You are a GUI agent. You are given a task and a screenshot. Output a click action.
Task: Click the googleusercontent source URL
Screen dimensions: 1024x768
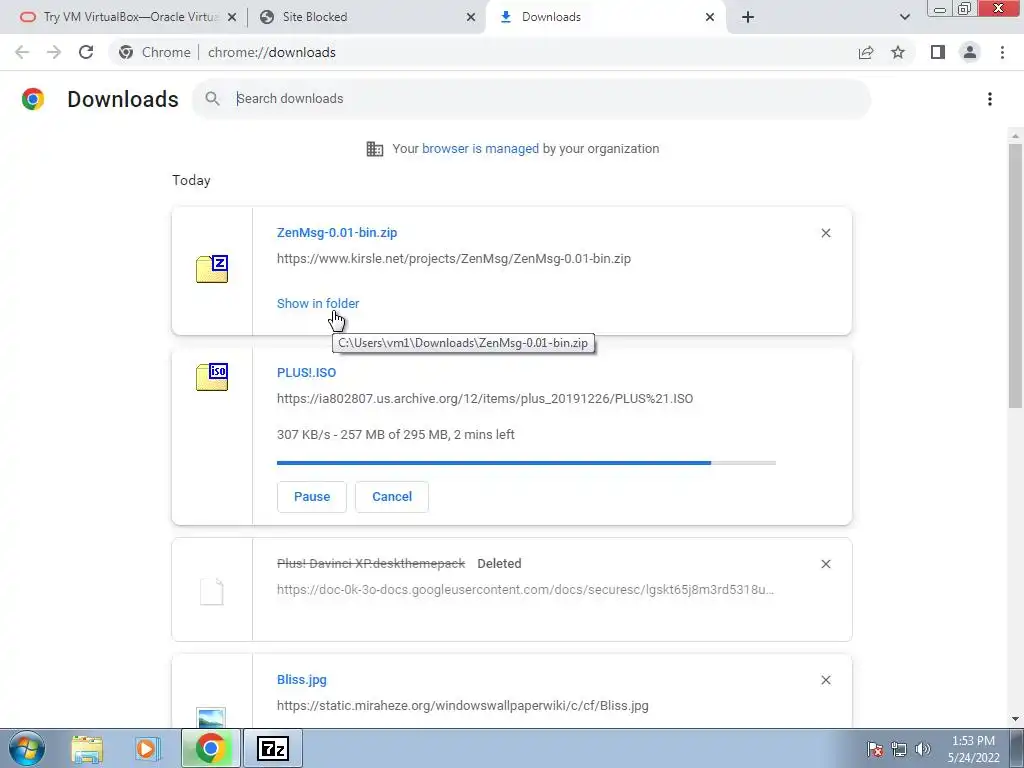(526, 590)
